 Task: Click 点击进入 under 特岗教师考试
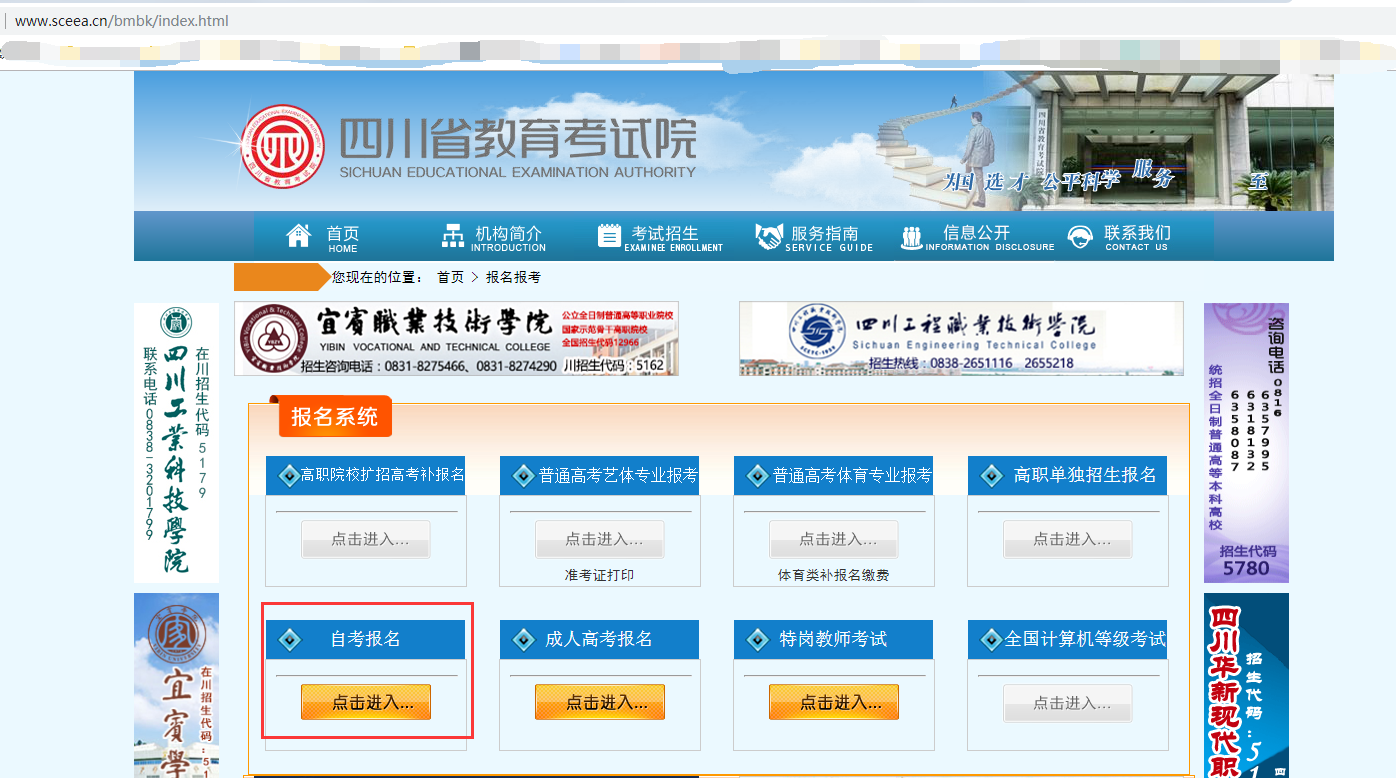[833, 701]
